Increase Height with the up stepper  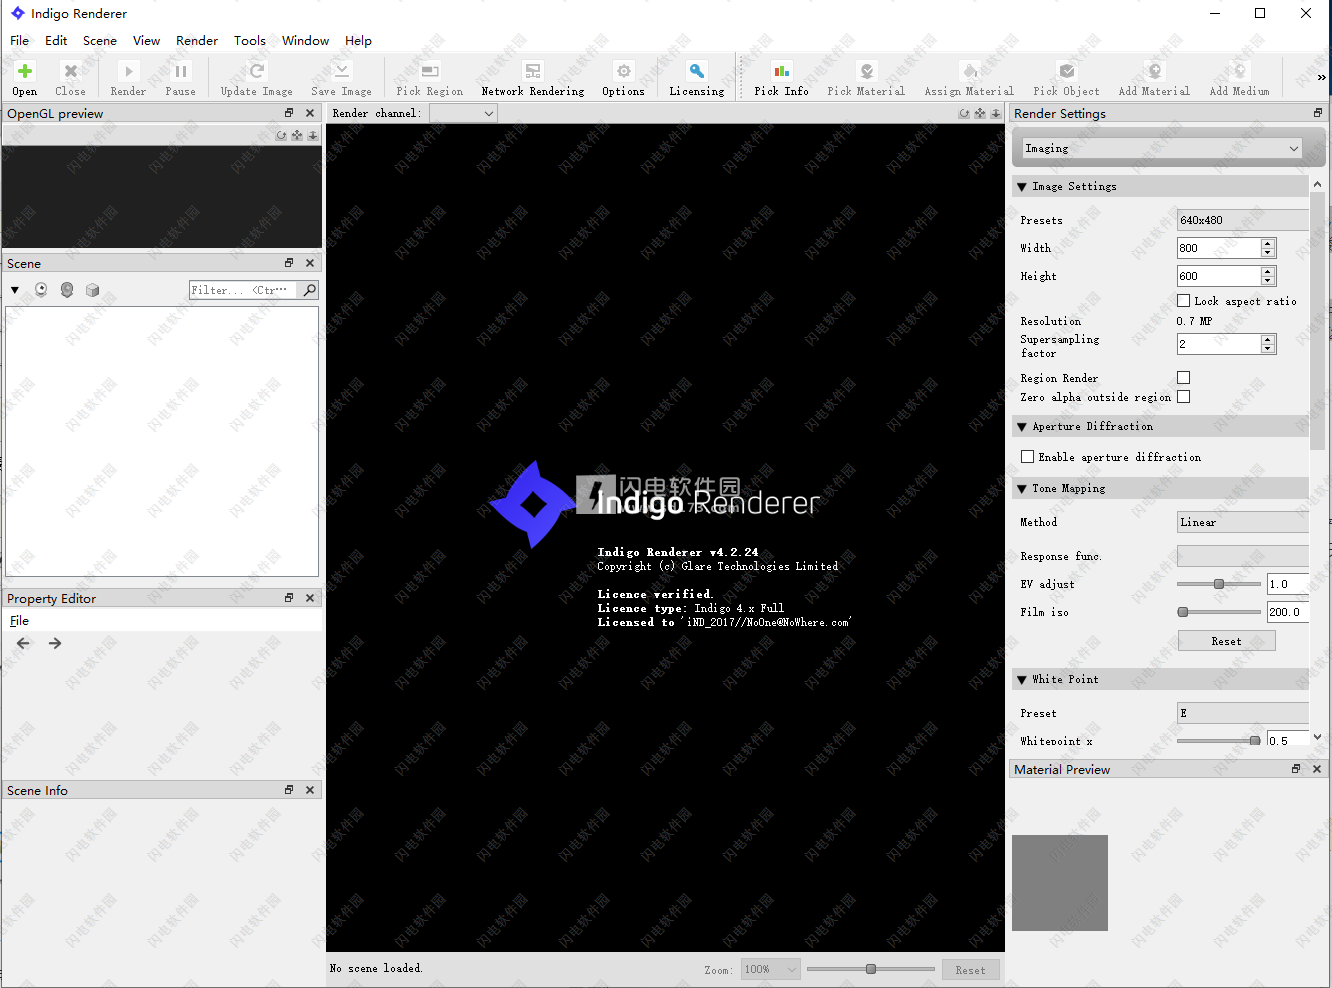[1268, 271]
